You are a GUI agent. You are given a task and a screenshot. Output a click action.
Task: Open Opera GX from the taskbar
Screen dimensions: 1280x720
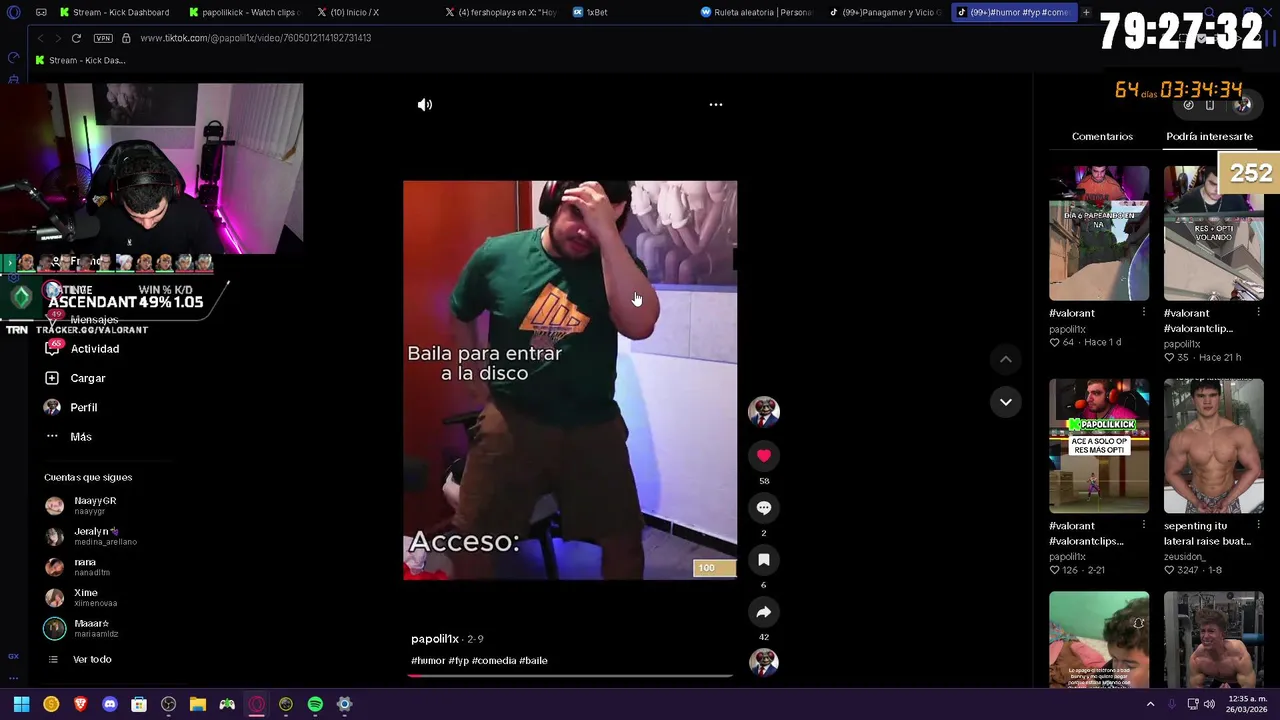(x=256, y=704)
